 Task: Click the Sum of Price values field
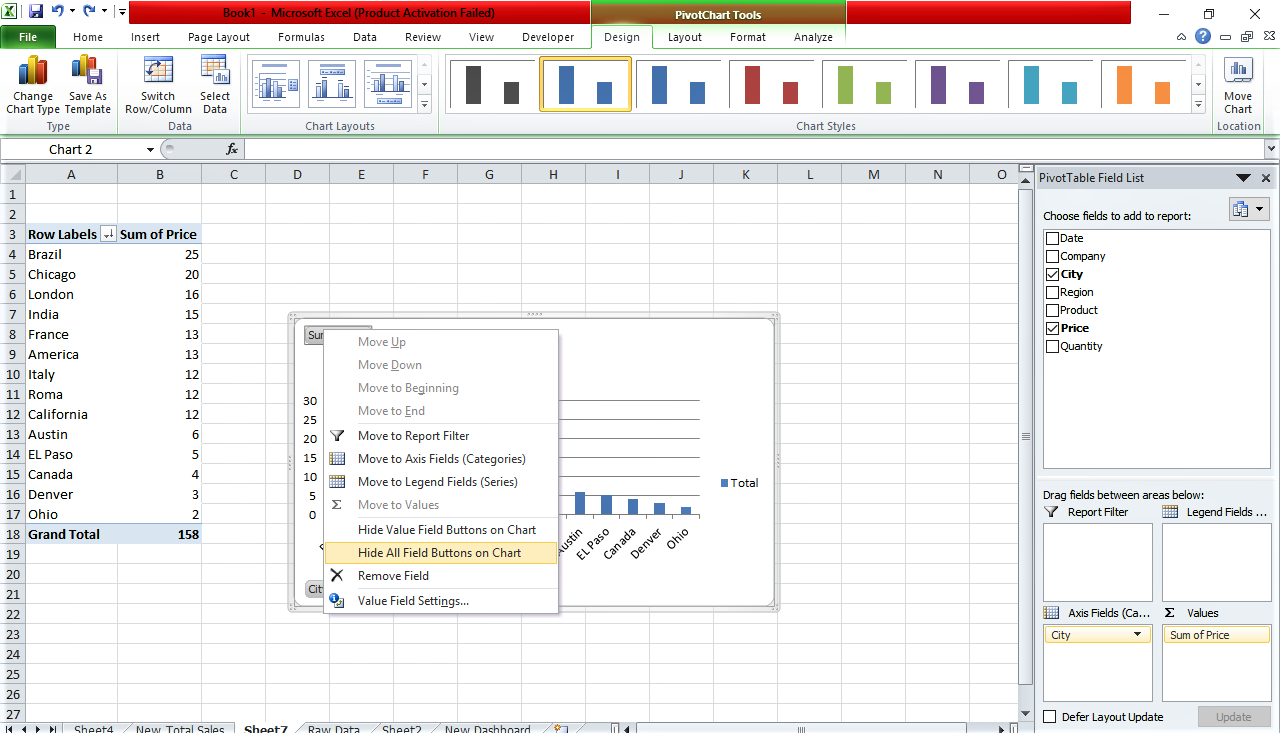pos(1217,635)
